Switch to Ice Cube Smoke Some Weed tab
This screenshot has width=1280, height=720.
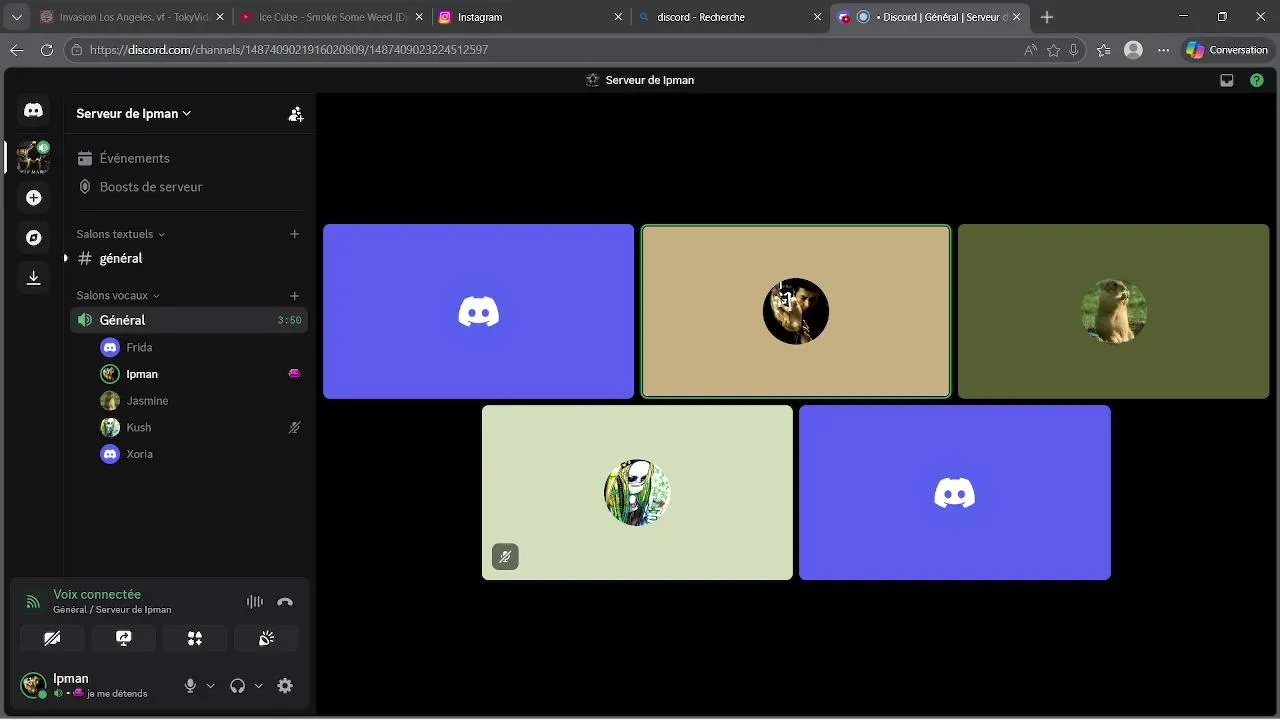click(x=331, y=17)
